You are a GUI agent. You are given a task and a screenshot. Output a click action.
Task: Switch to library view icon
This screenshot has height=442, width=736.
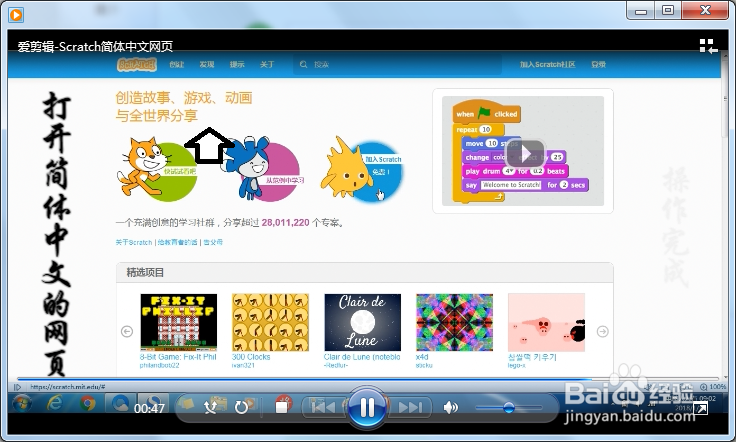point(708,46)
